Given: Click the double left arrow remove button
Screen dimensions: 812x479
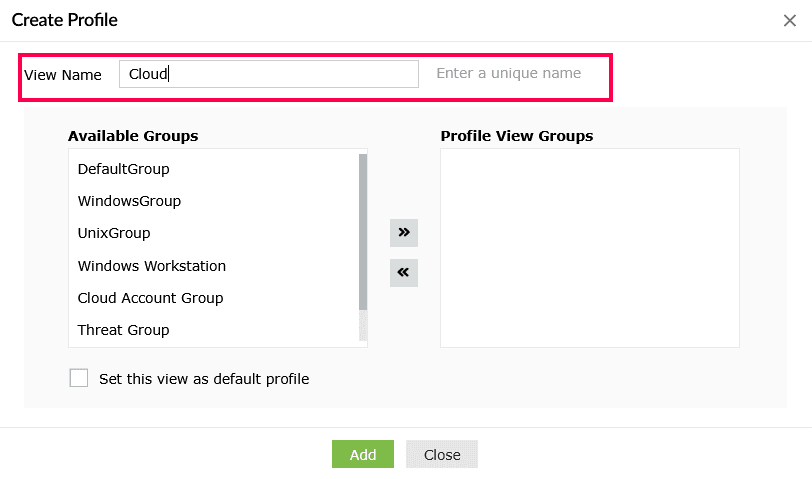Looking at the screenshot, I should coord(404,272).
